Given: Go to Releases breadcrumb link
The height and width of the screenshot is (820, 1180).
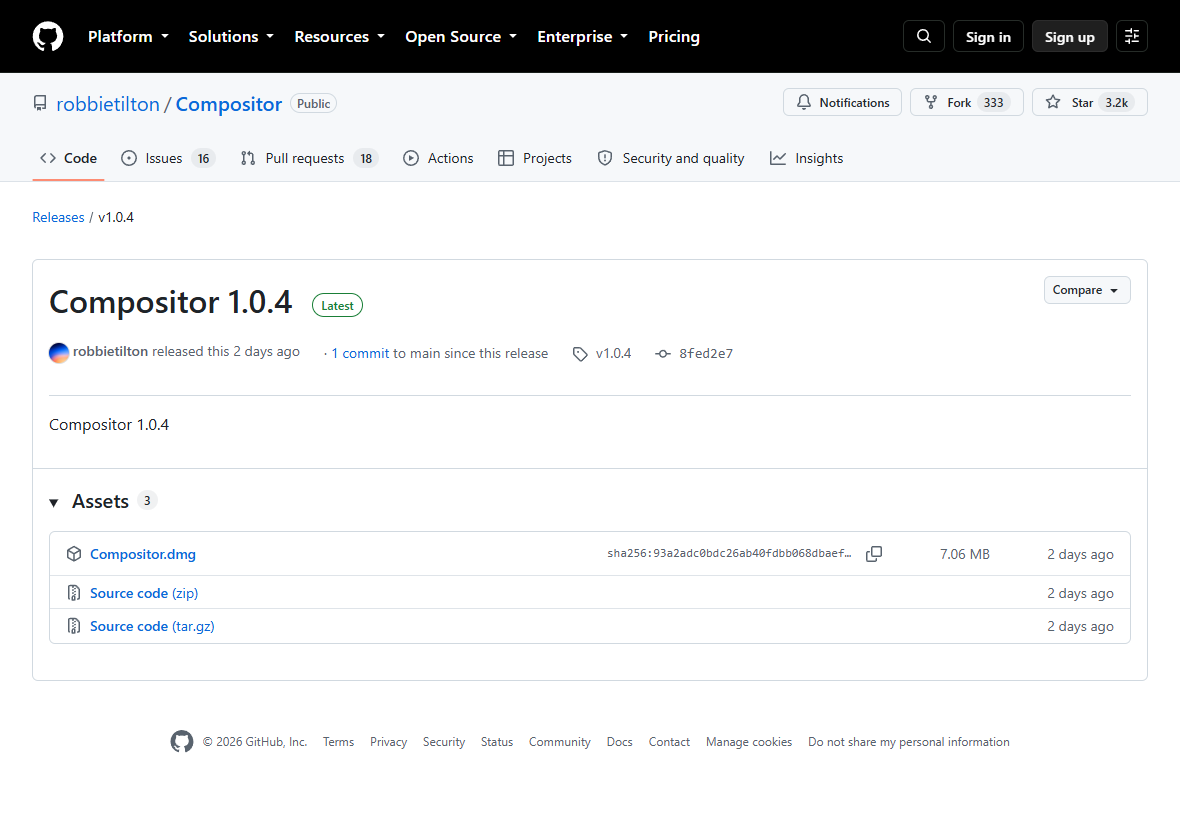Looking at the screenshot, I should click(x=58, y=217).
